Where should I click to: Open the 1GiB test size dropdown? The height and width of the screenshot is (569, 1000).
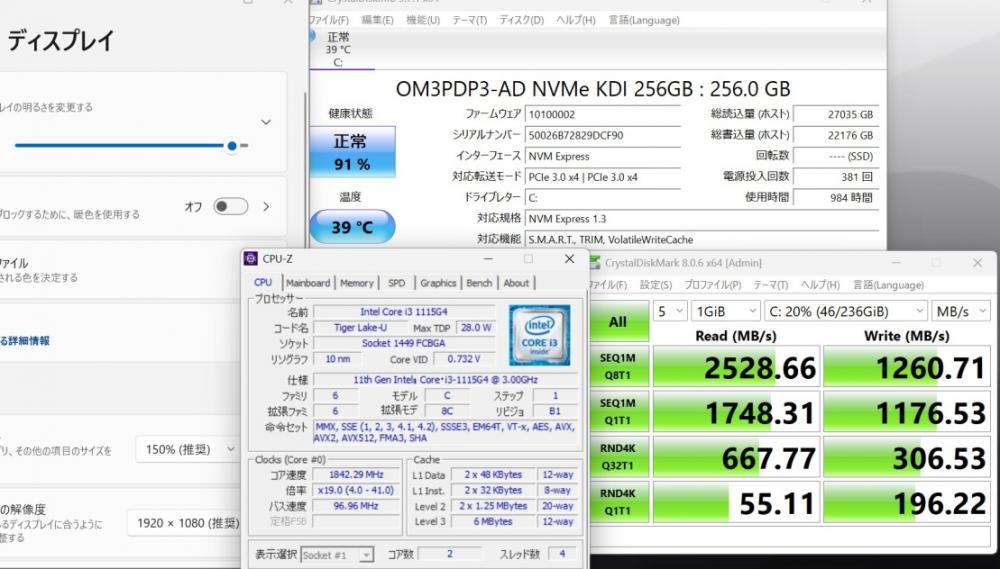(726, 311)
